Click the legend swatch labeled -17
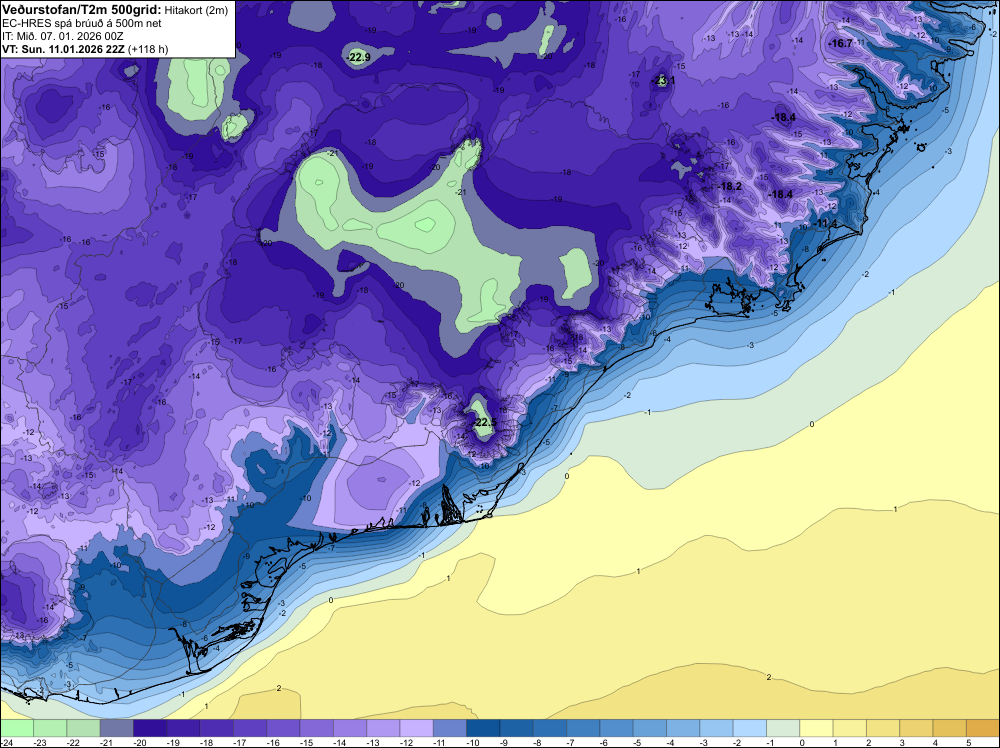1000x748 pixels. point(250,728)
